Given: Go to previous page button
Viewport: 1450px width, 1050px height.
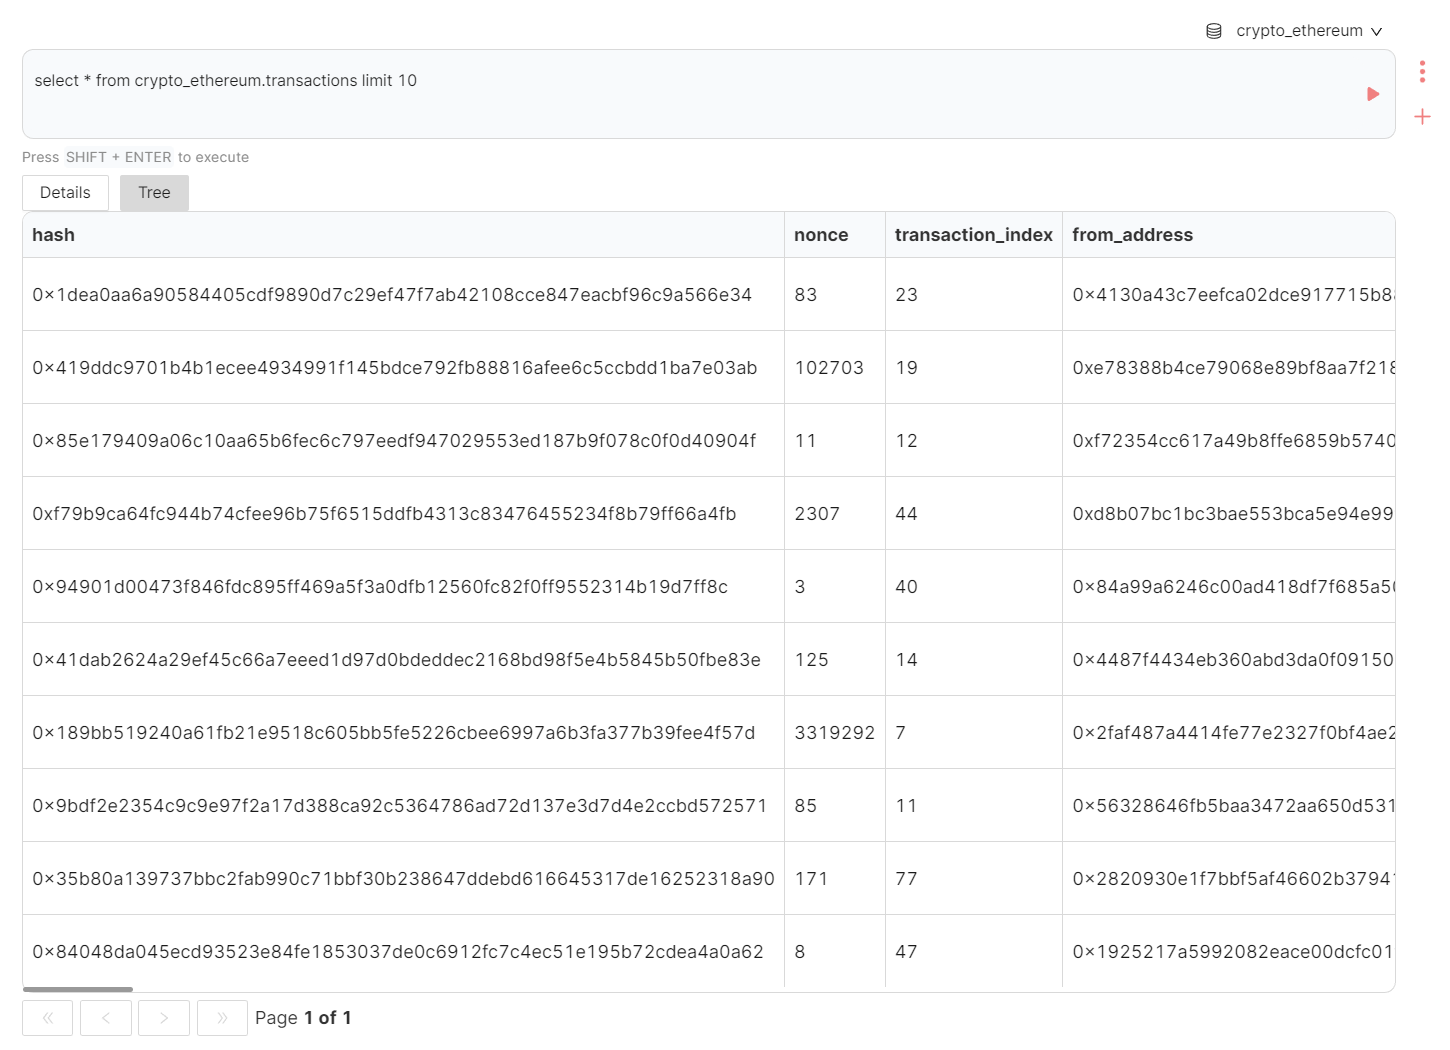Looking at the screenshot, I should coord(105,1018).
